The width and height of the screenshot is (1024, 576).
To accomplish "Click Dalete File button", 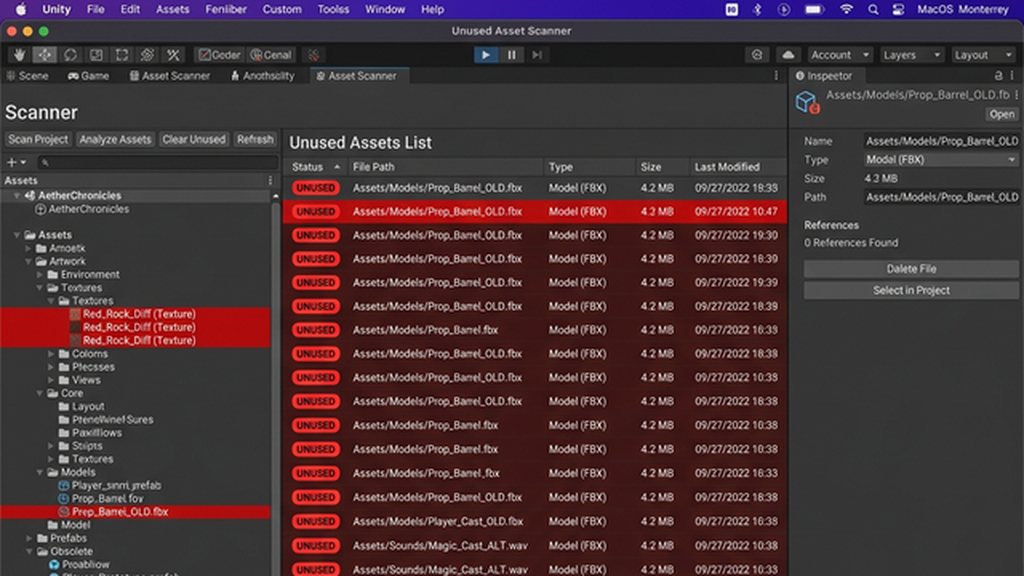I will (911, 268).
